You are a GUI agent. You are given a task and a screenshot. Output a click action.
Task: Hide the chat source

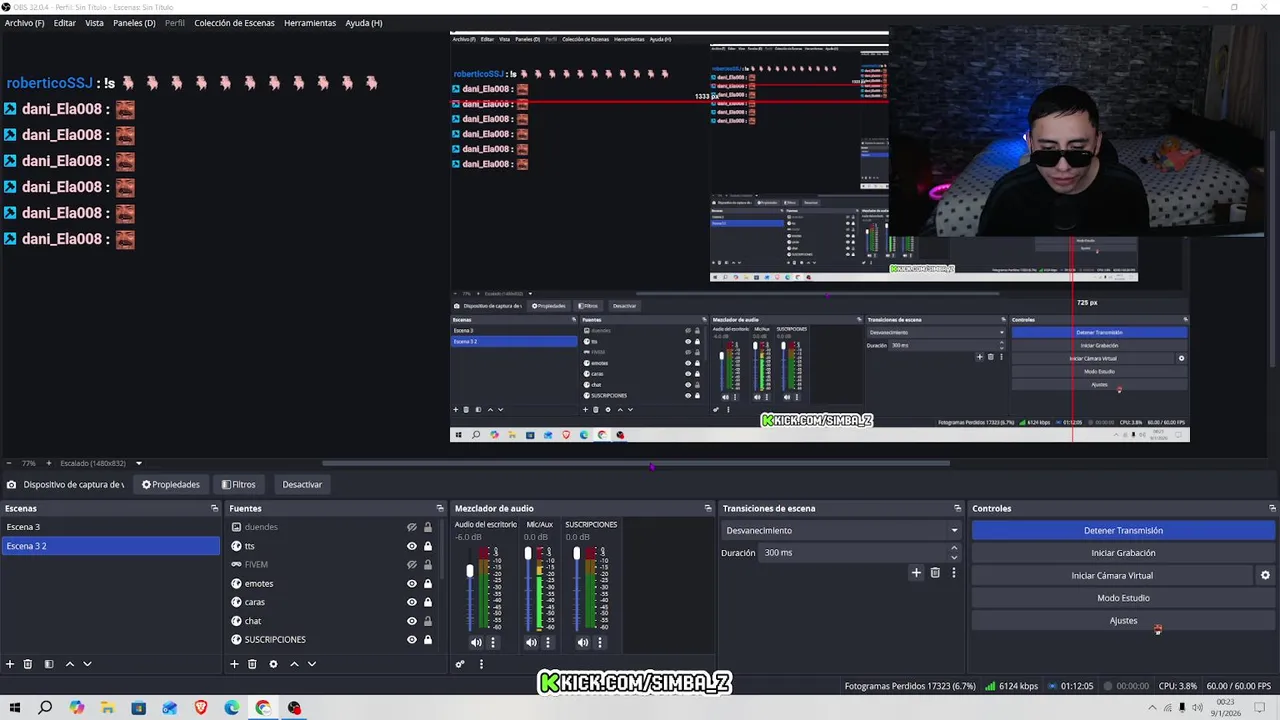(x=411, y=621)
